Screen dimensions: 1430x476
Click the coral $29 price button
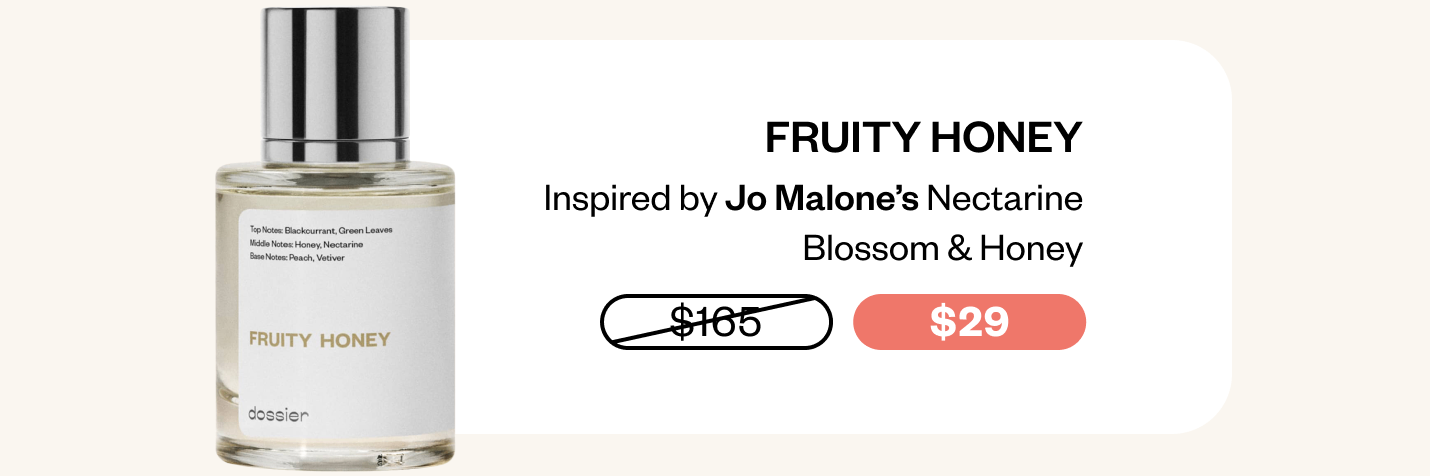tap(969, 322)
